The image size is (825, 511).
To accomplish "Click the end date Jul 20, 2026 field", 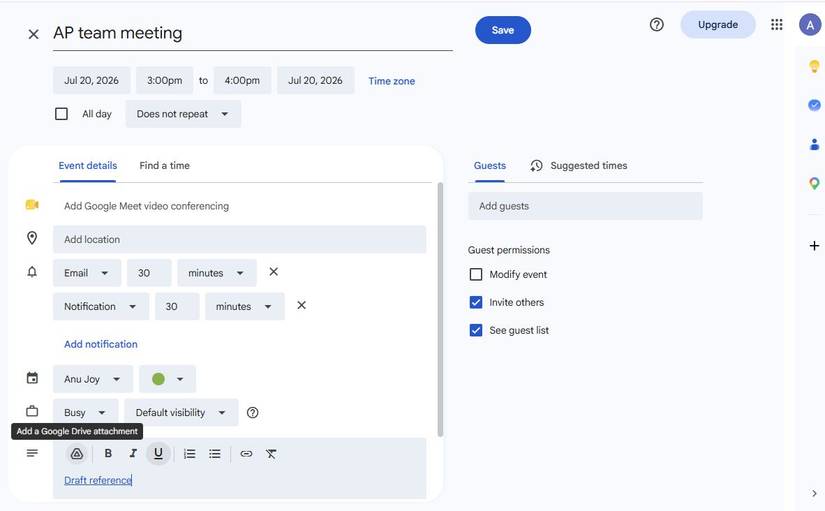I will tap(315, 81).
